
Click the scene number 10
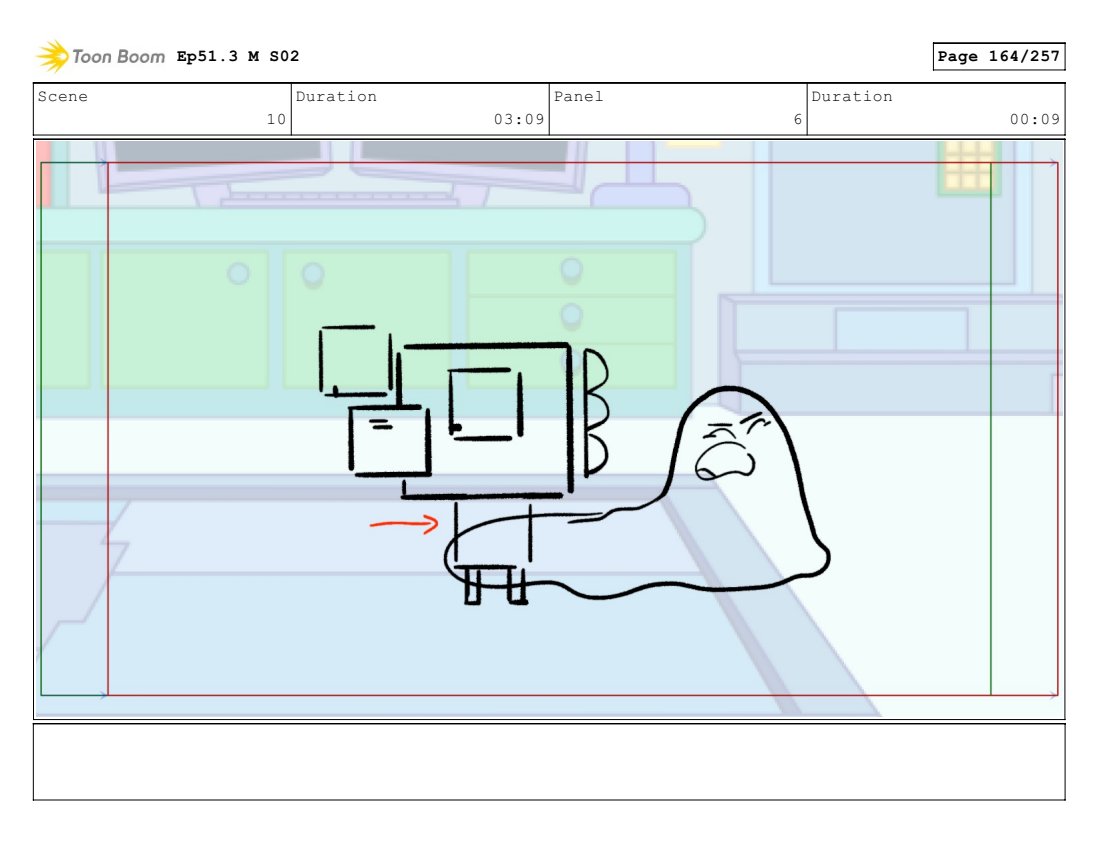coord(275,120)
